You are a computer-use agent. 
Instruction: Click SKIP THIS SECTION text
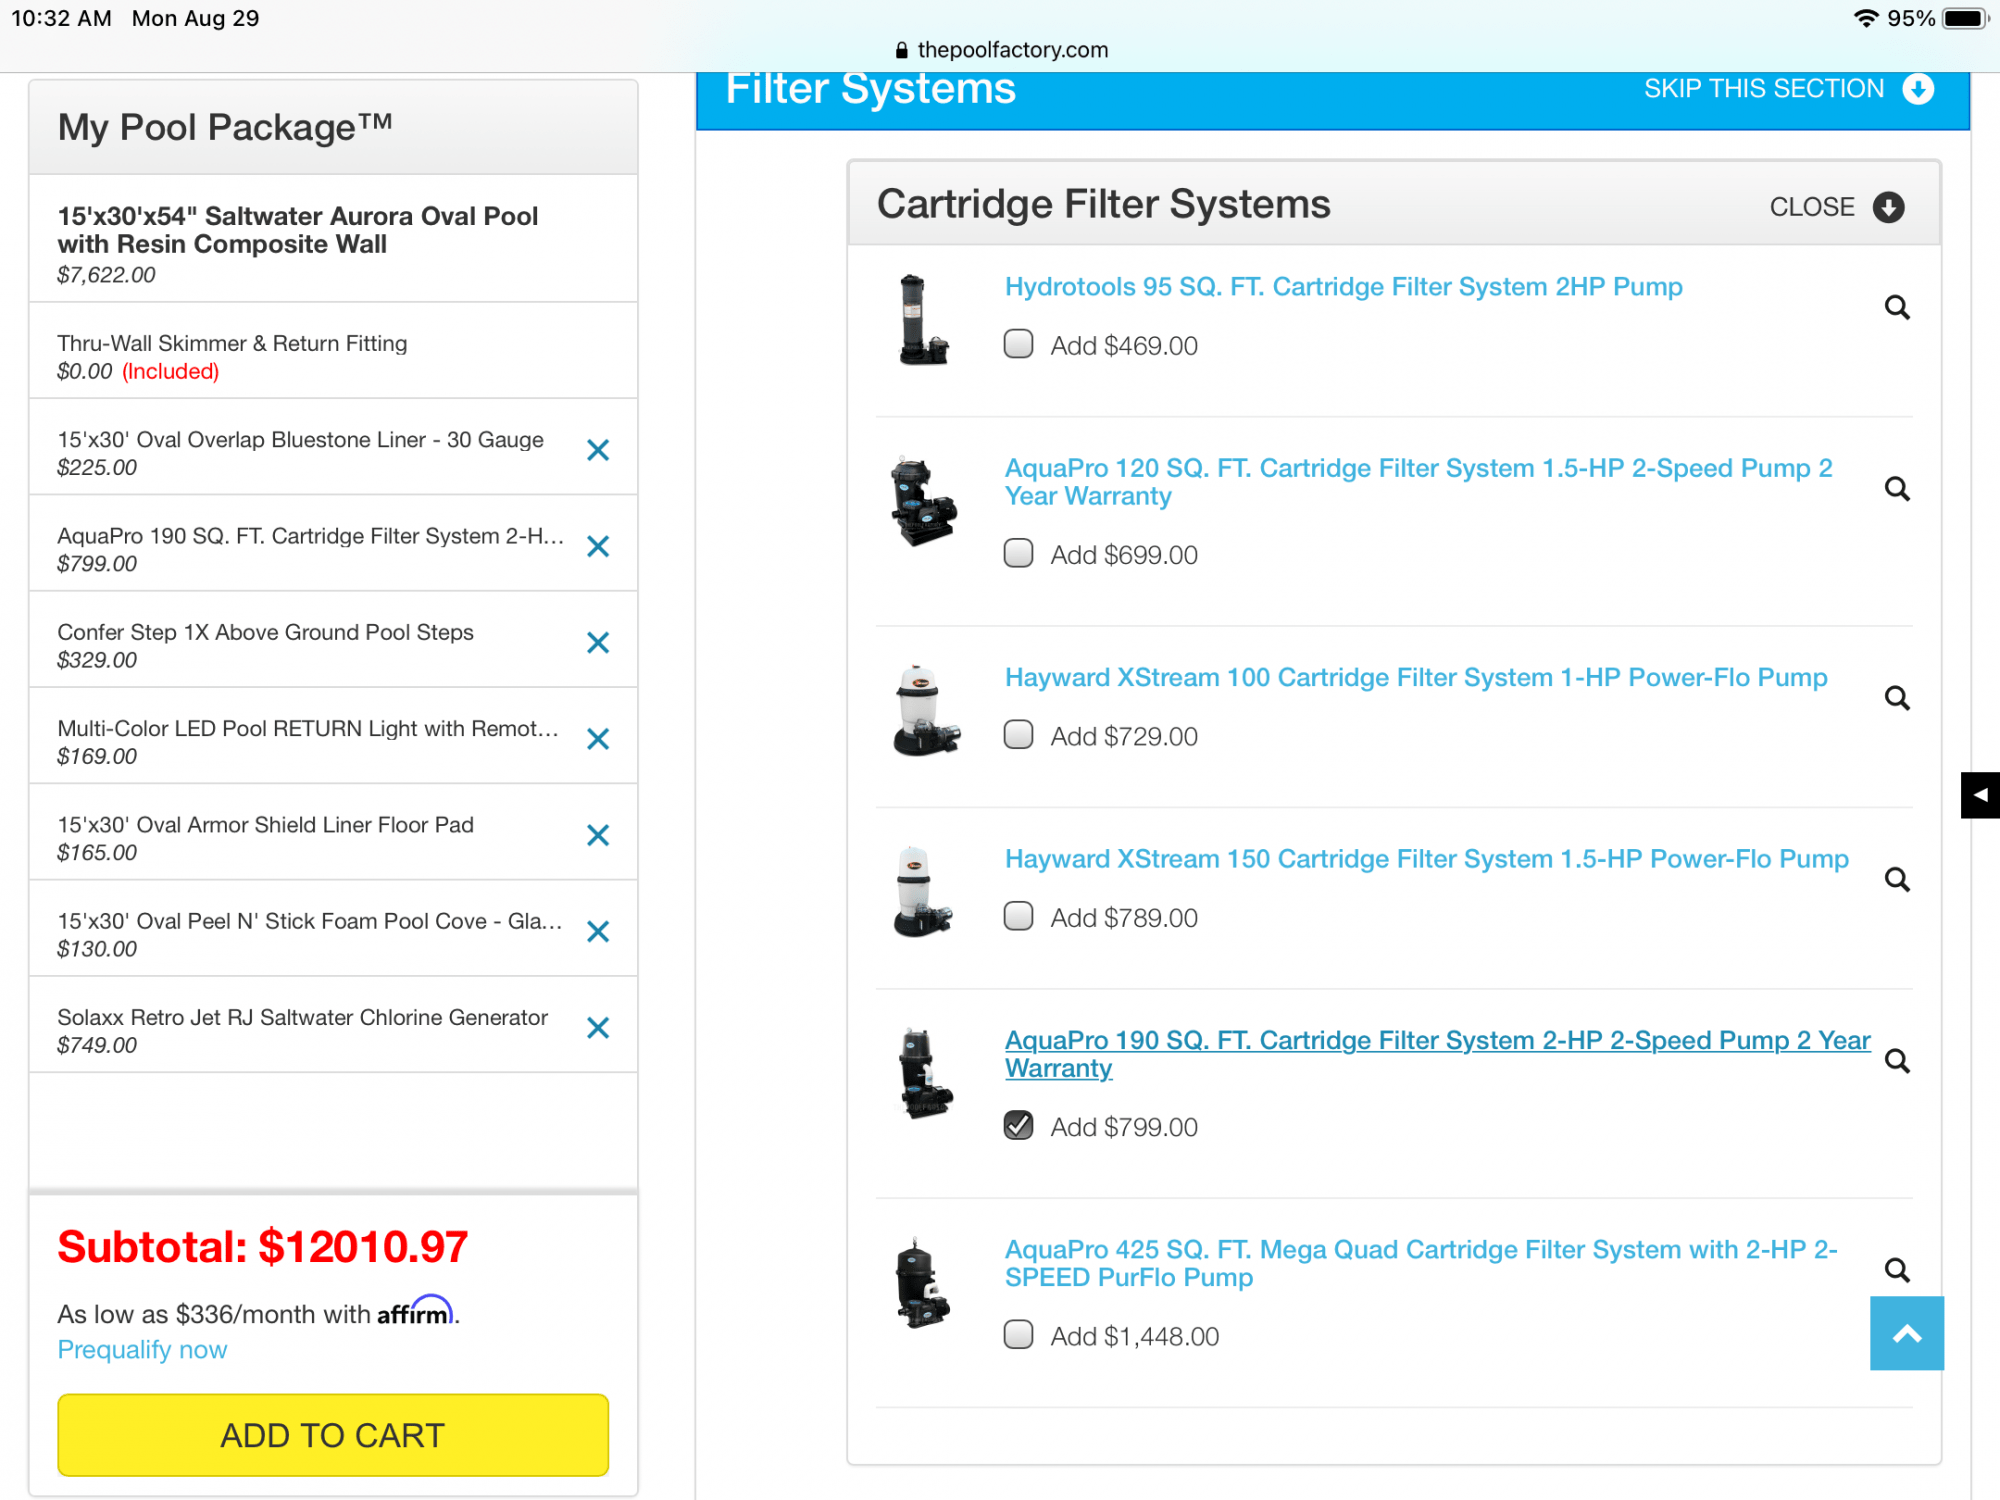[1763, 89]
